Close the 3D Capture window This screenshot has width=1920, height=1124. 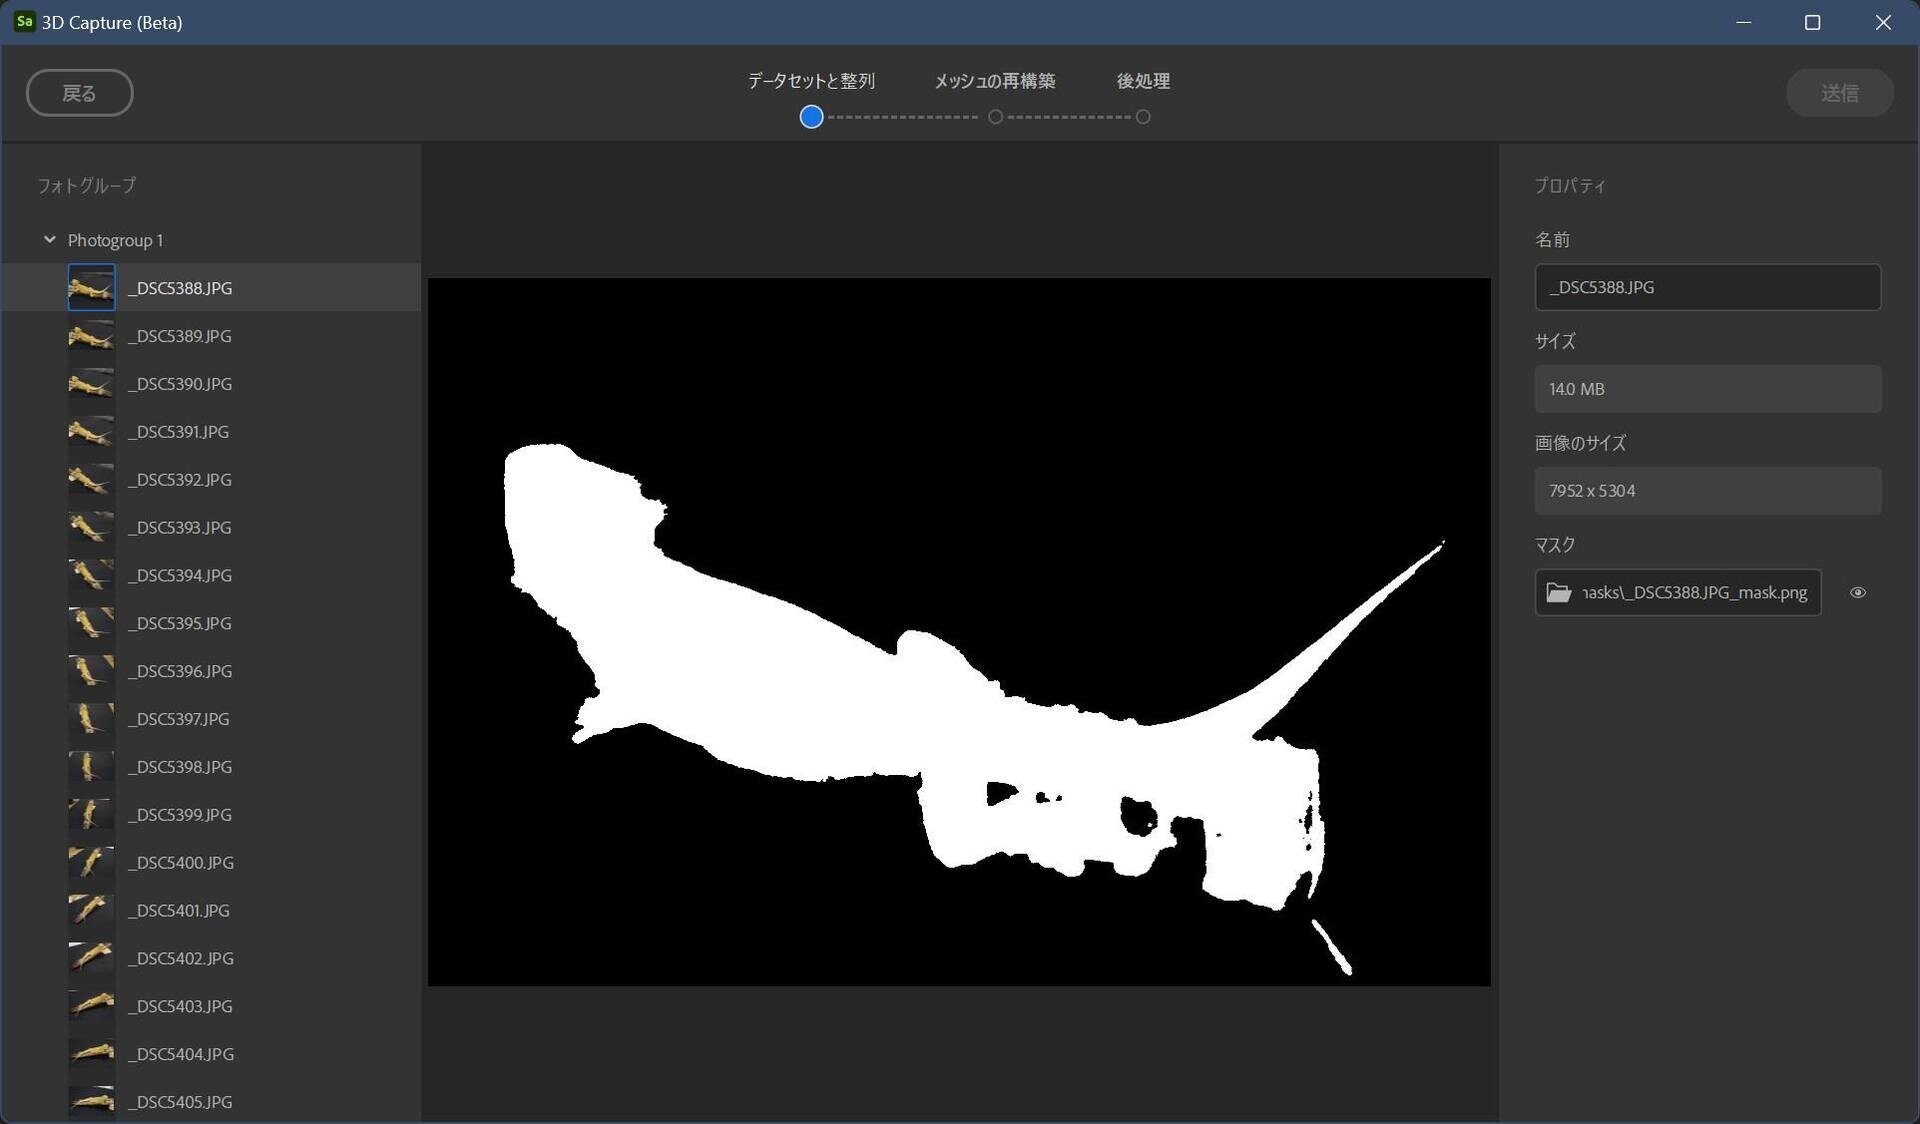tap(1883, 22)
